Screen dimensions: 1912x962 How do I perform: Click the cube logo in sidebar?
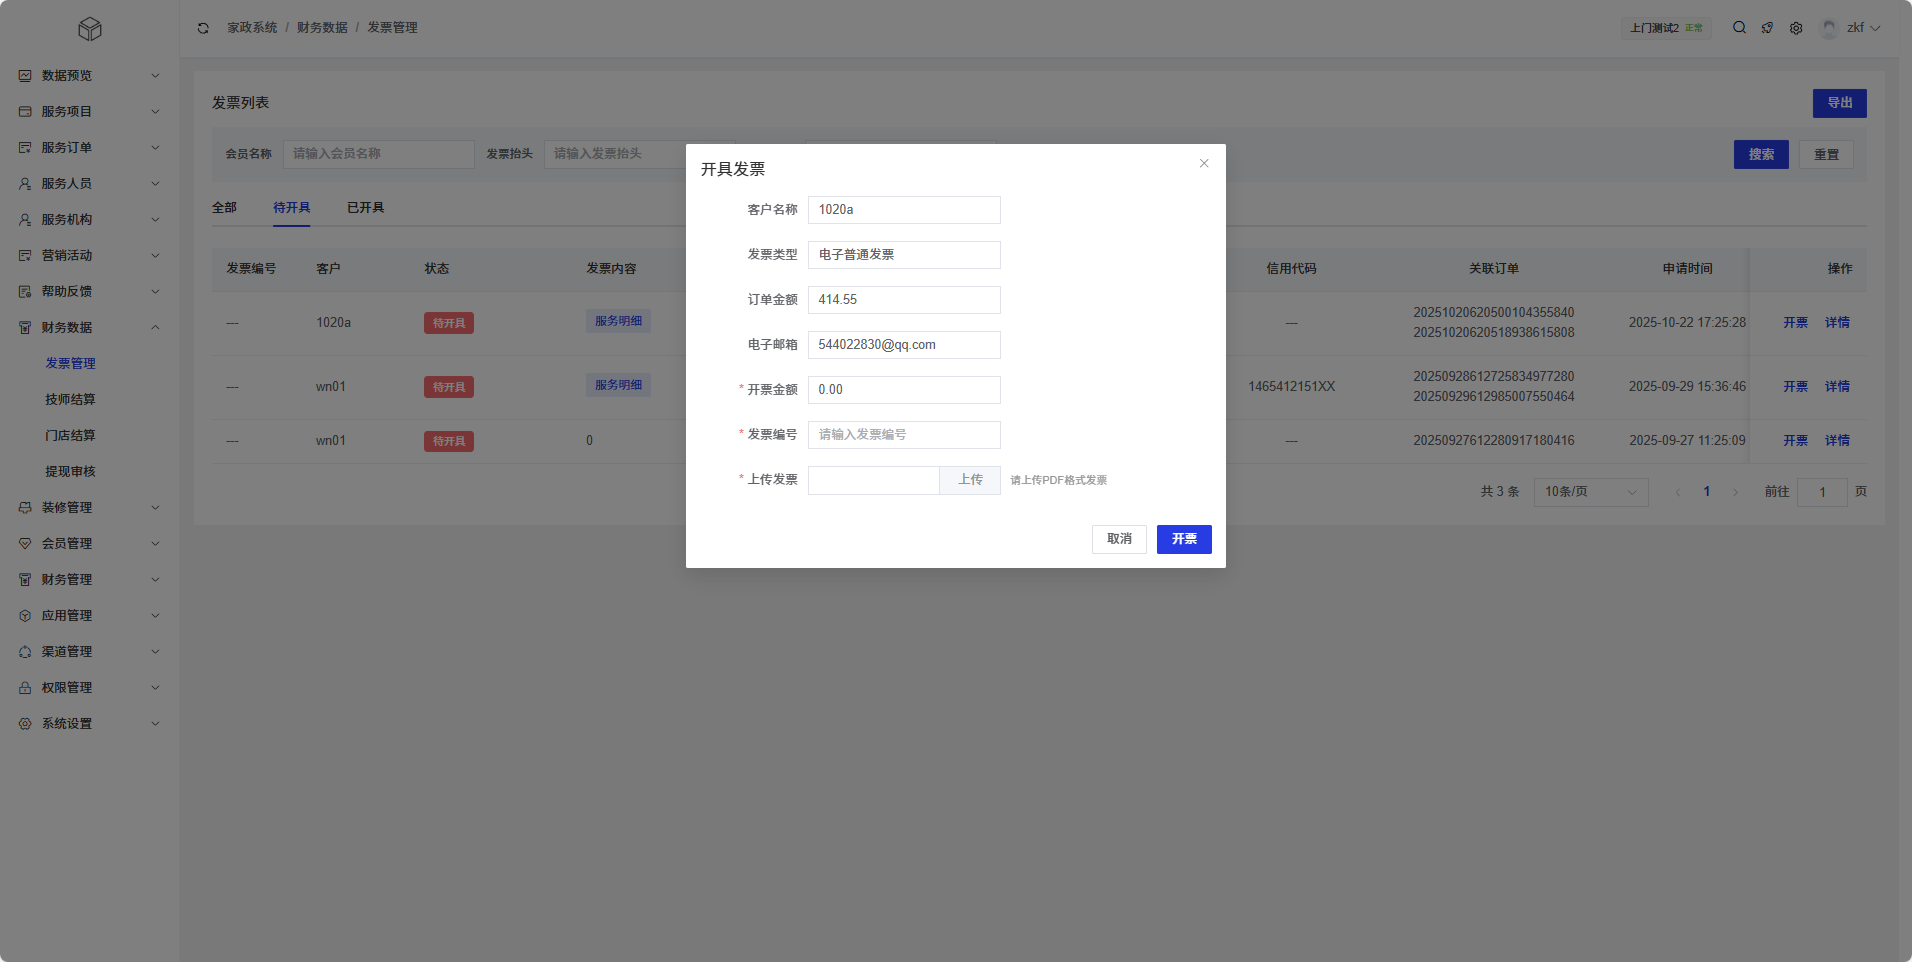point(90,30)
